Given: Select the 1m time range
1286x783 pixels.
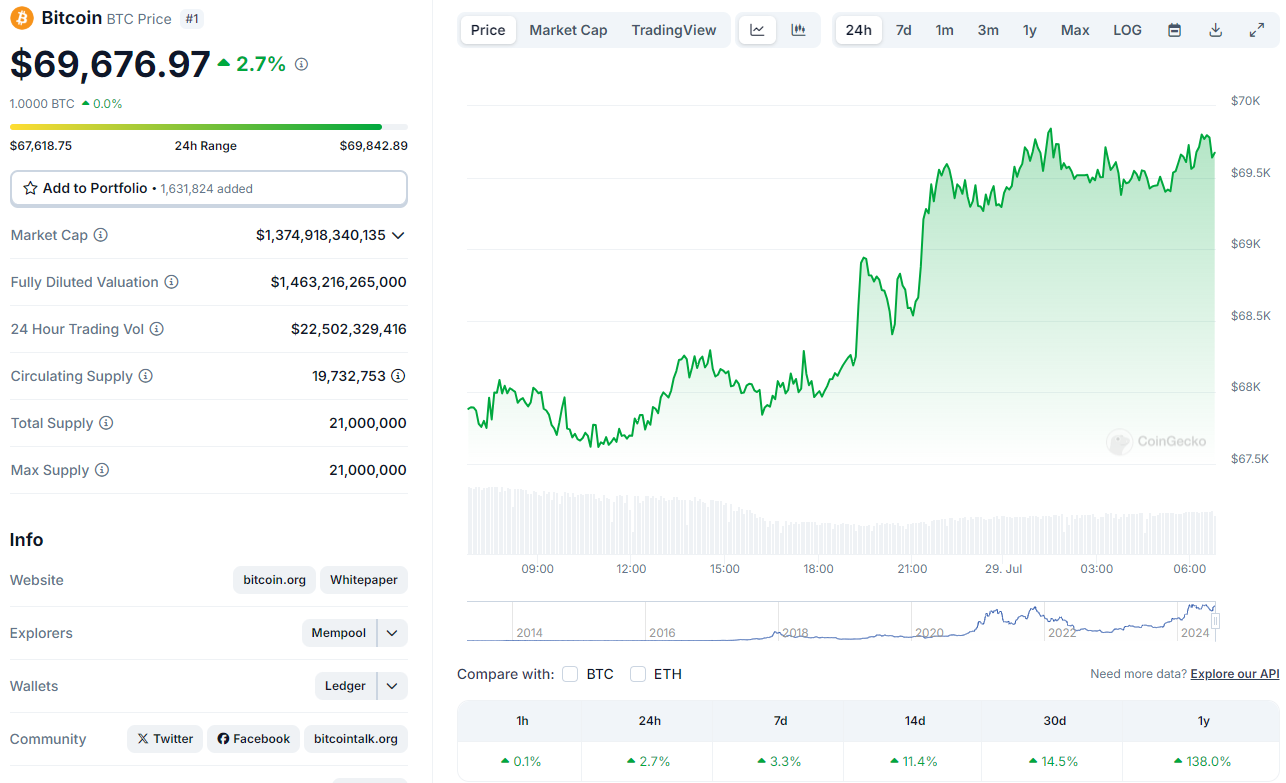Looking at the screenshot, I should (x=944, y=30).
